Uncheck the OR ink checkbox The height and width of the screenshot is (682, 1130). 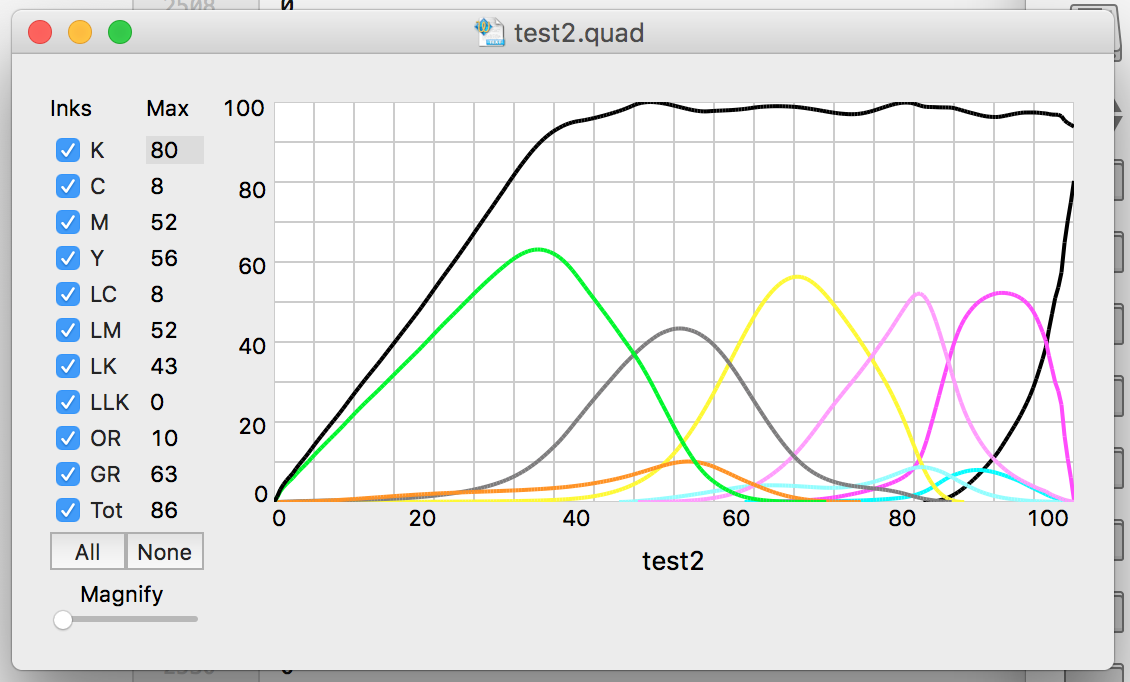[68, 438]
